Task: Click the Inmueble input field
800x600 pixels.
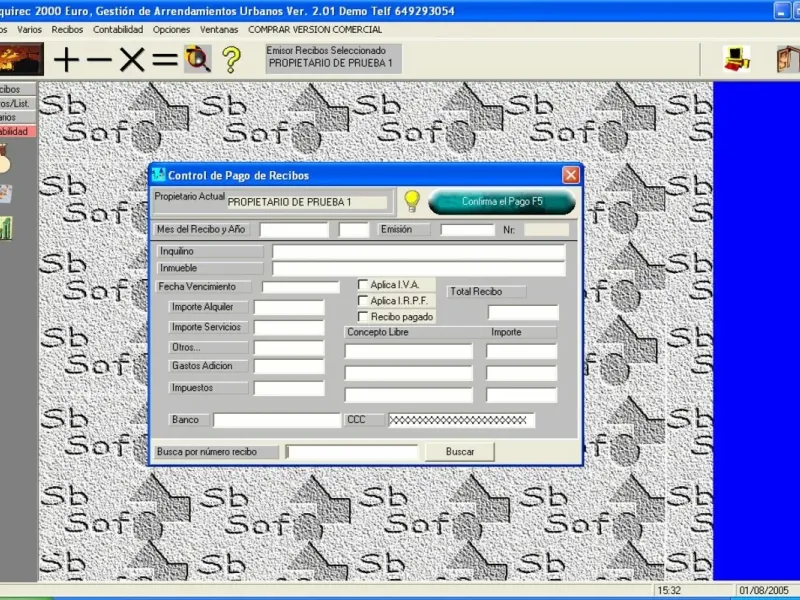Action: 418,268
